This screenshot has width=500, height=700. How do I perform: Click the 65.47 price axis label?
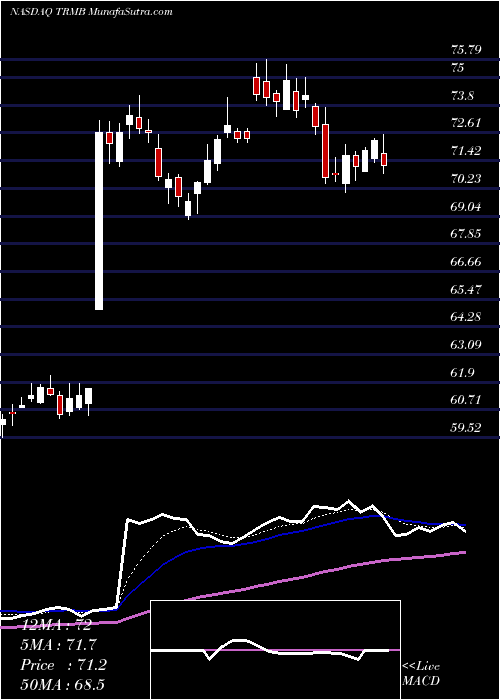tap(466, 290)
